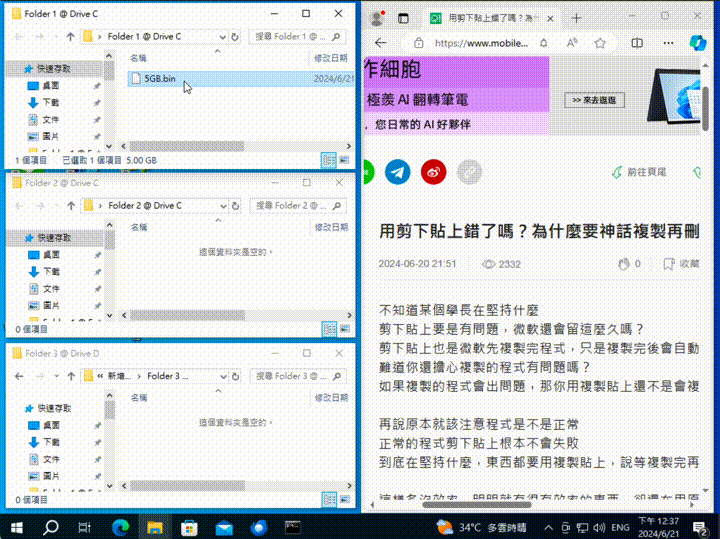Click the 收藏 bookmark button

coord(681,264)
